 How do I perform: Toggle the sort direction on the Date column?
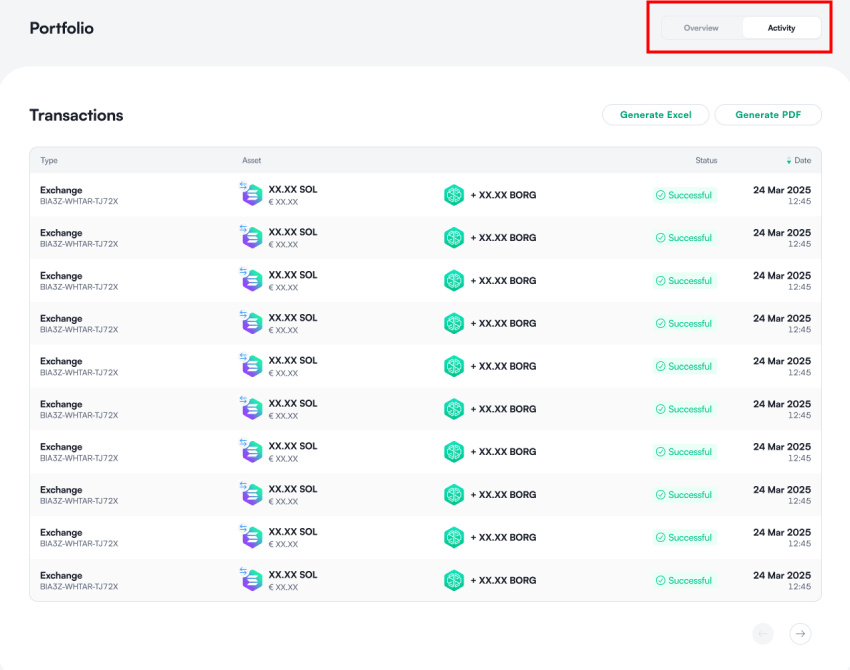pyautogui.click(x=789, y=160)
